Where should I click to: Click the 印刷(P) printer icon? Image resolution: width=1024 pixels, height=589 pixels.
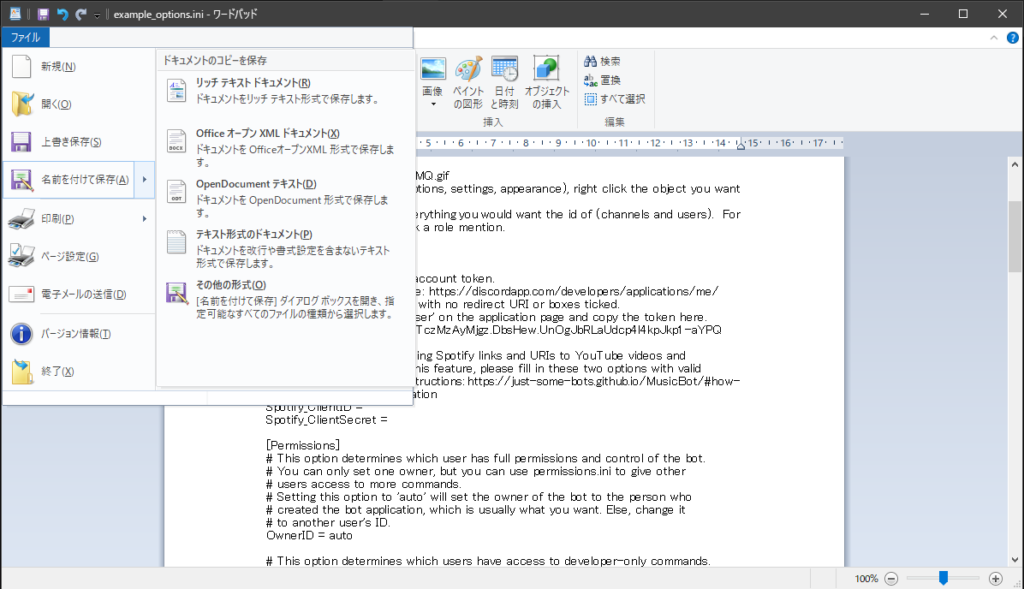pyautogui.click(x=22, y=219)
